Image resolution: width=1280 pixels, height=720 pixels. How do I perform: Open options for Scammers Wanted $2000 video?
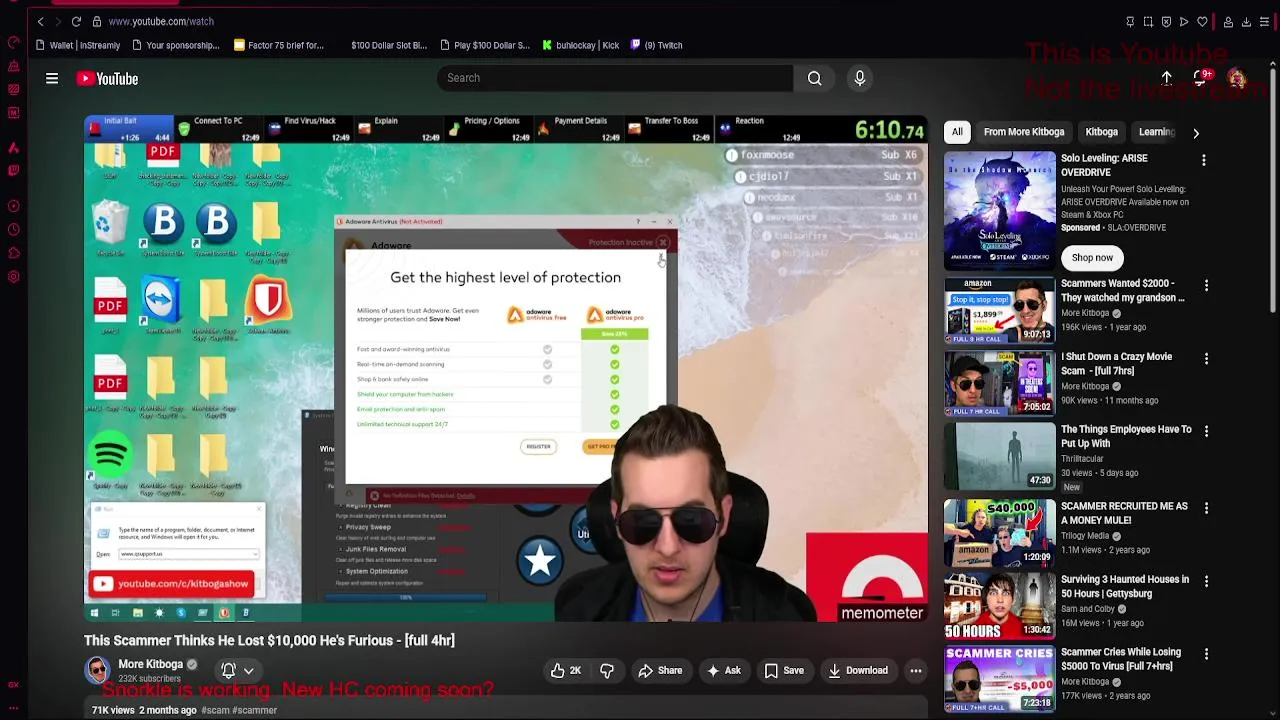point(1206,285)
